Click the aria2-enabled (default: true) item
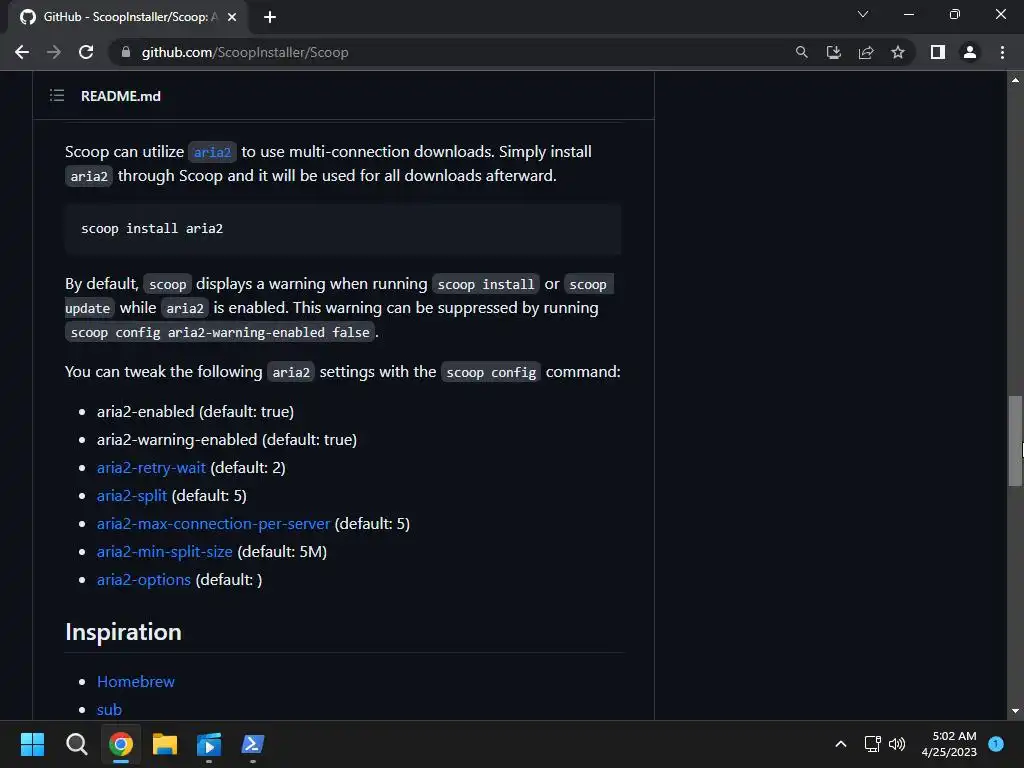The height and width of the screenshot is (768, 1024). [195, 411]
